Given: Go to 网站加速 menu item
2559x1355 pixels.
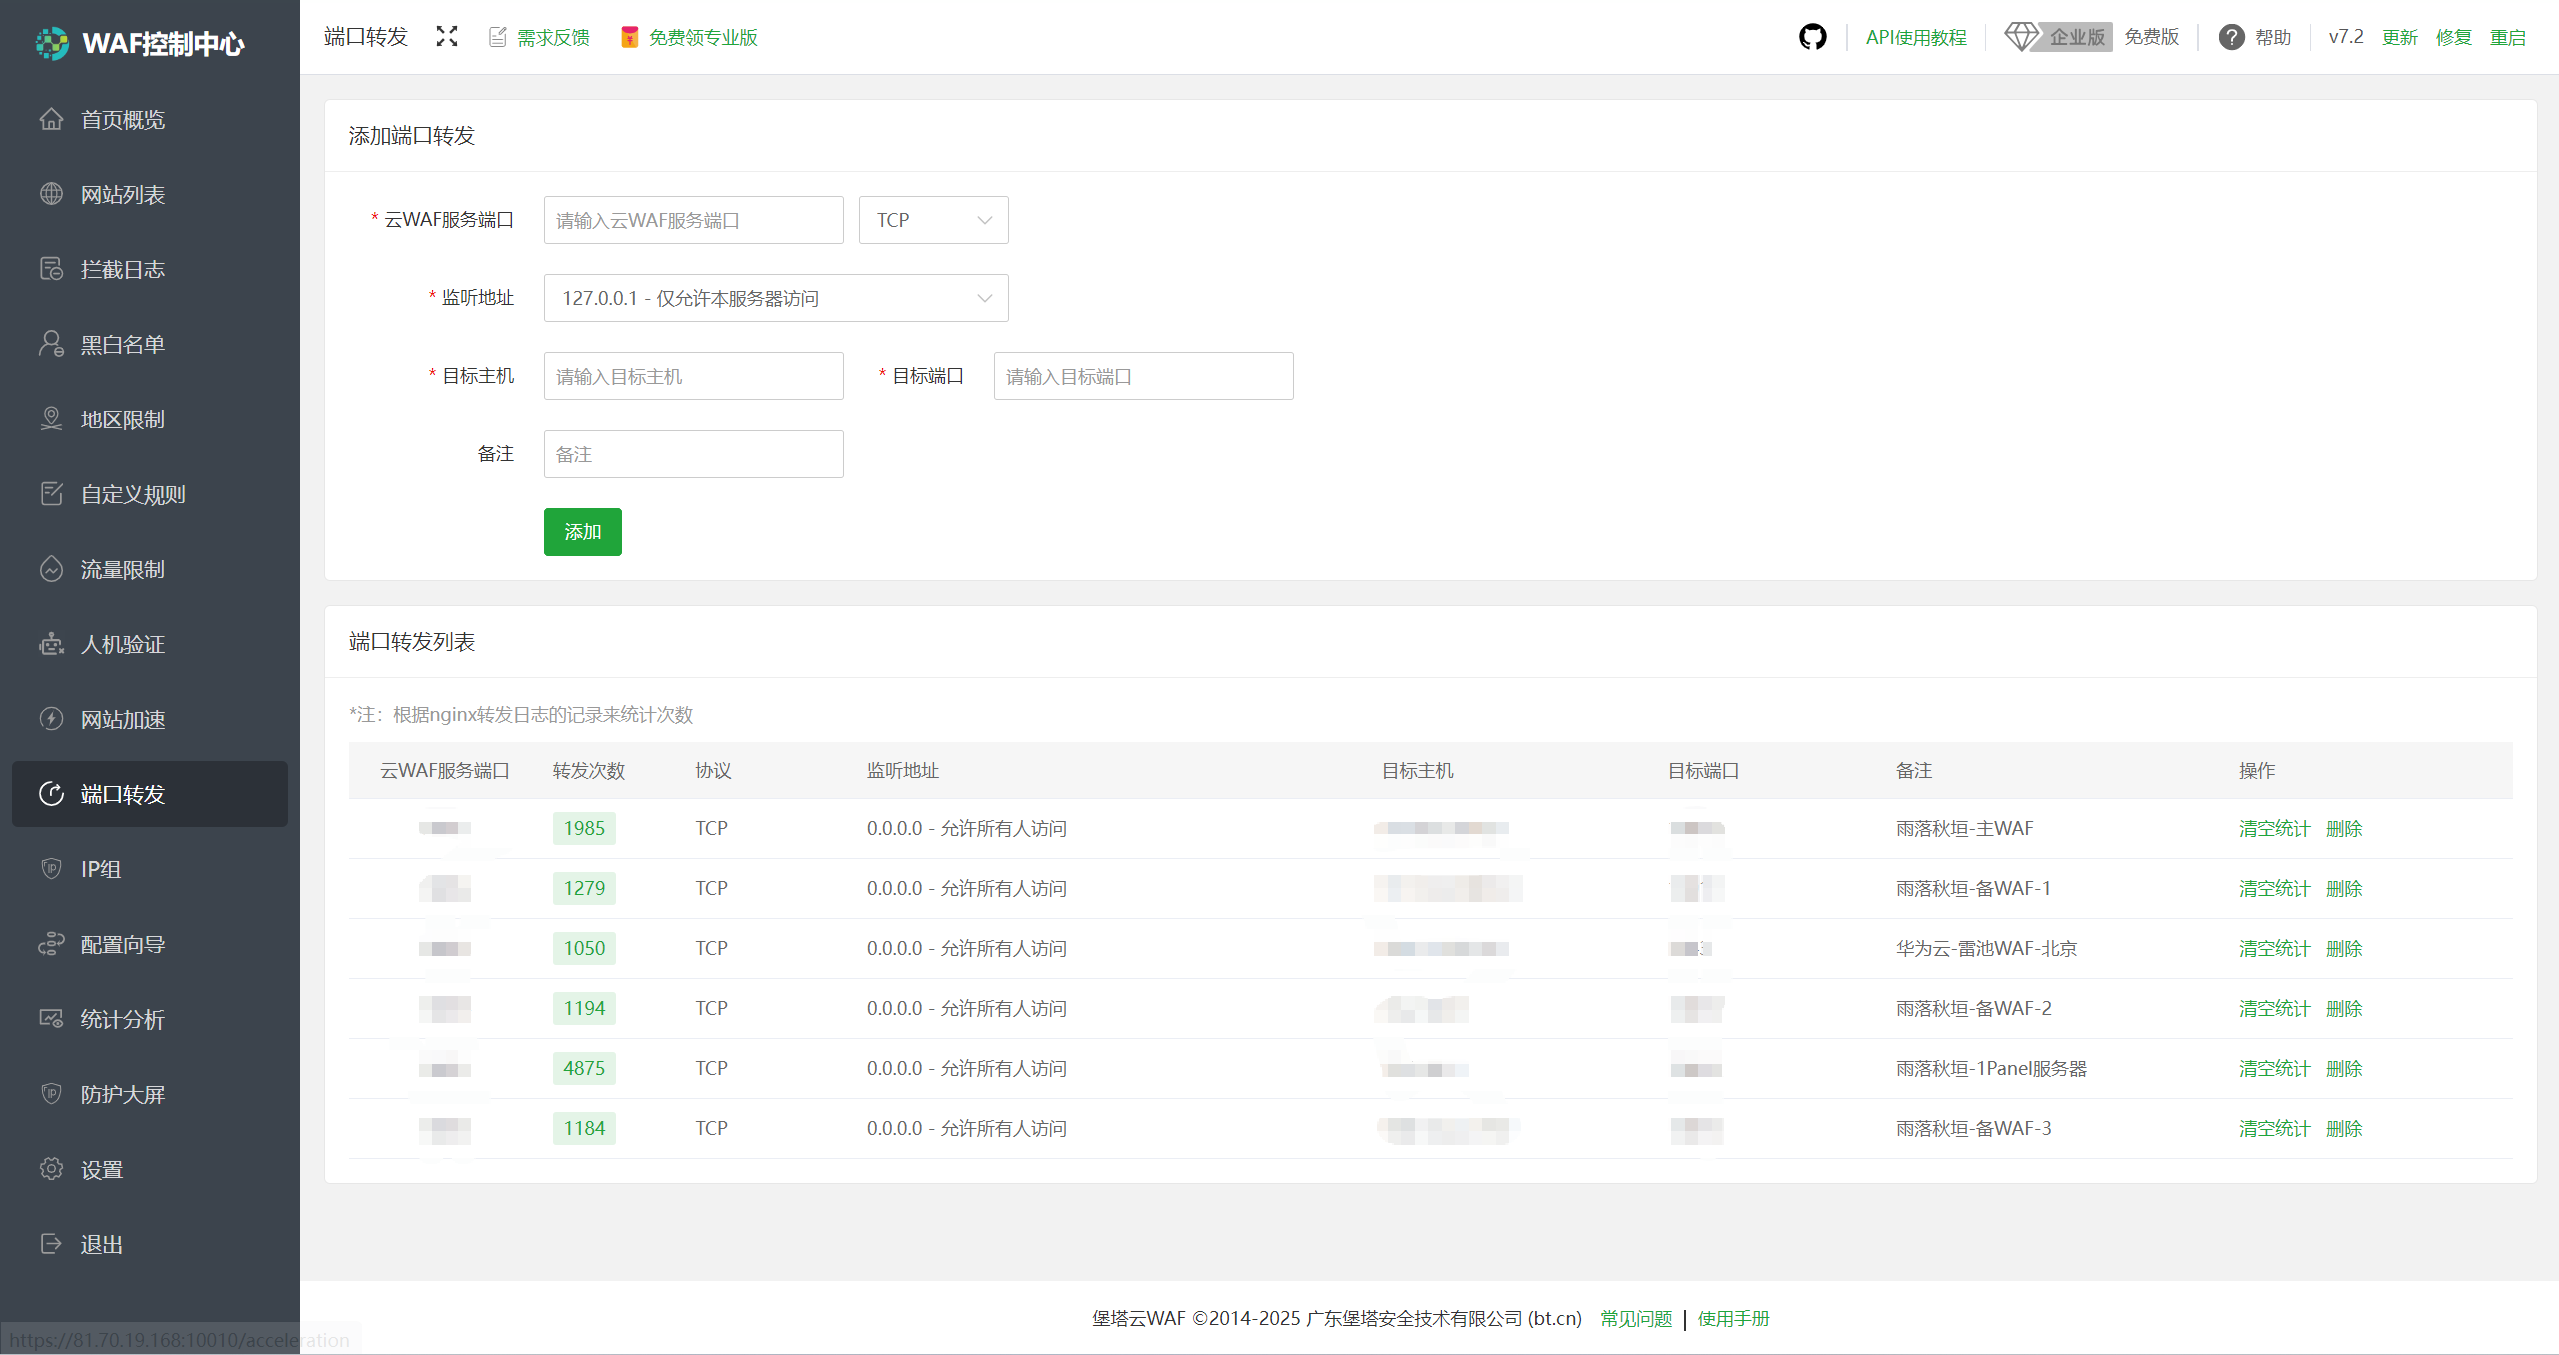Looking at the screenshot, I should [122, 719].
